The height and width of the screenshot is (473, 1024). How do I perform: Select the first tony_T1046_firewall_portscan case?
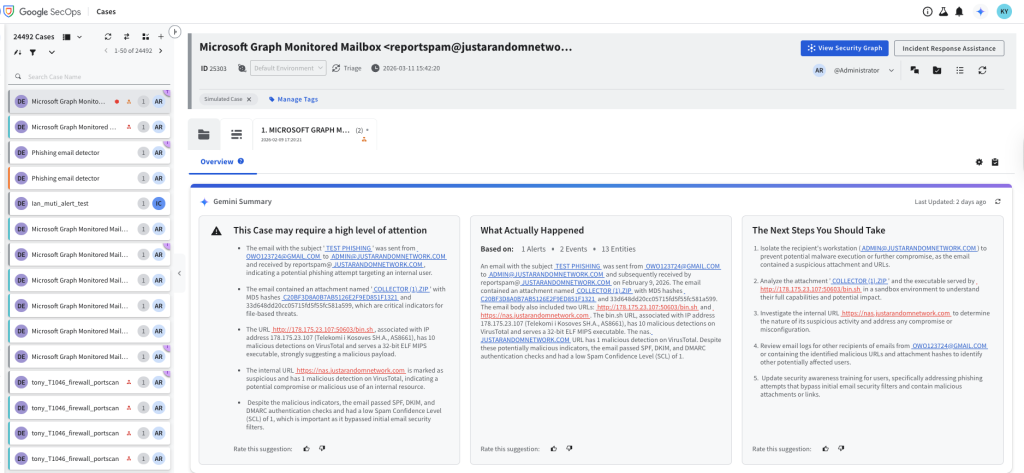tap(89, 382)
